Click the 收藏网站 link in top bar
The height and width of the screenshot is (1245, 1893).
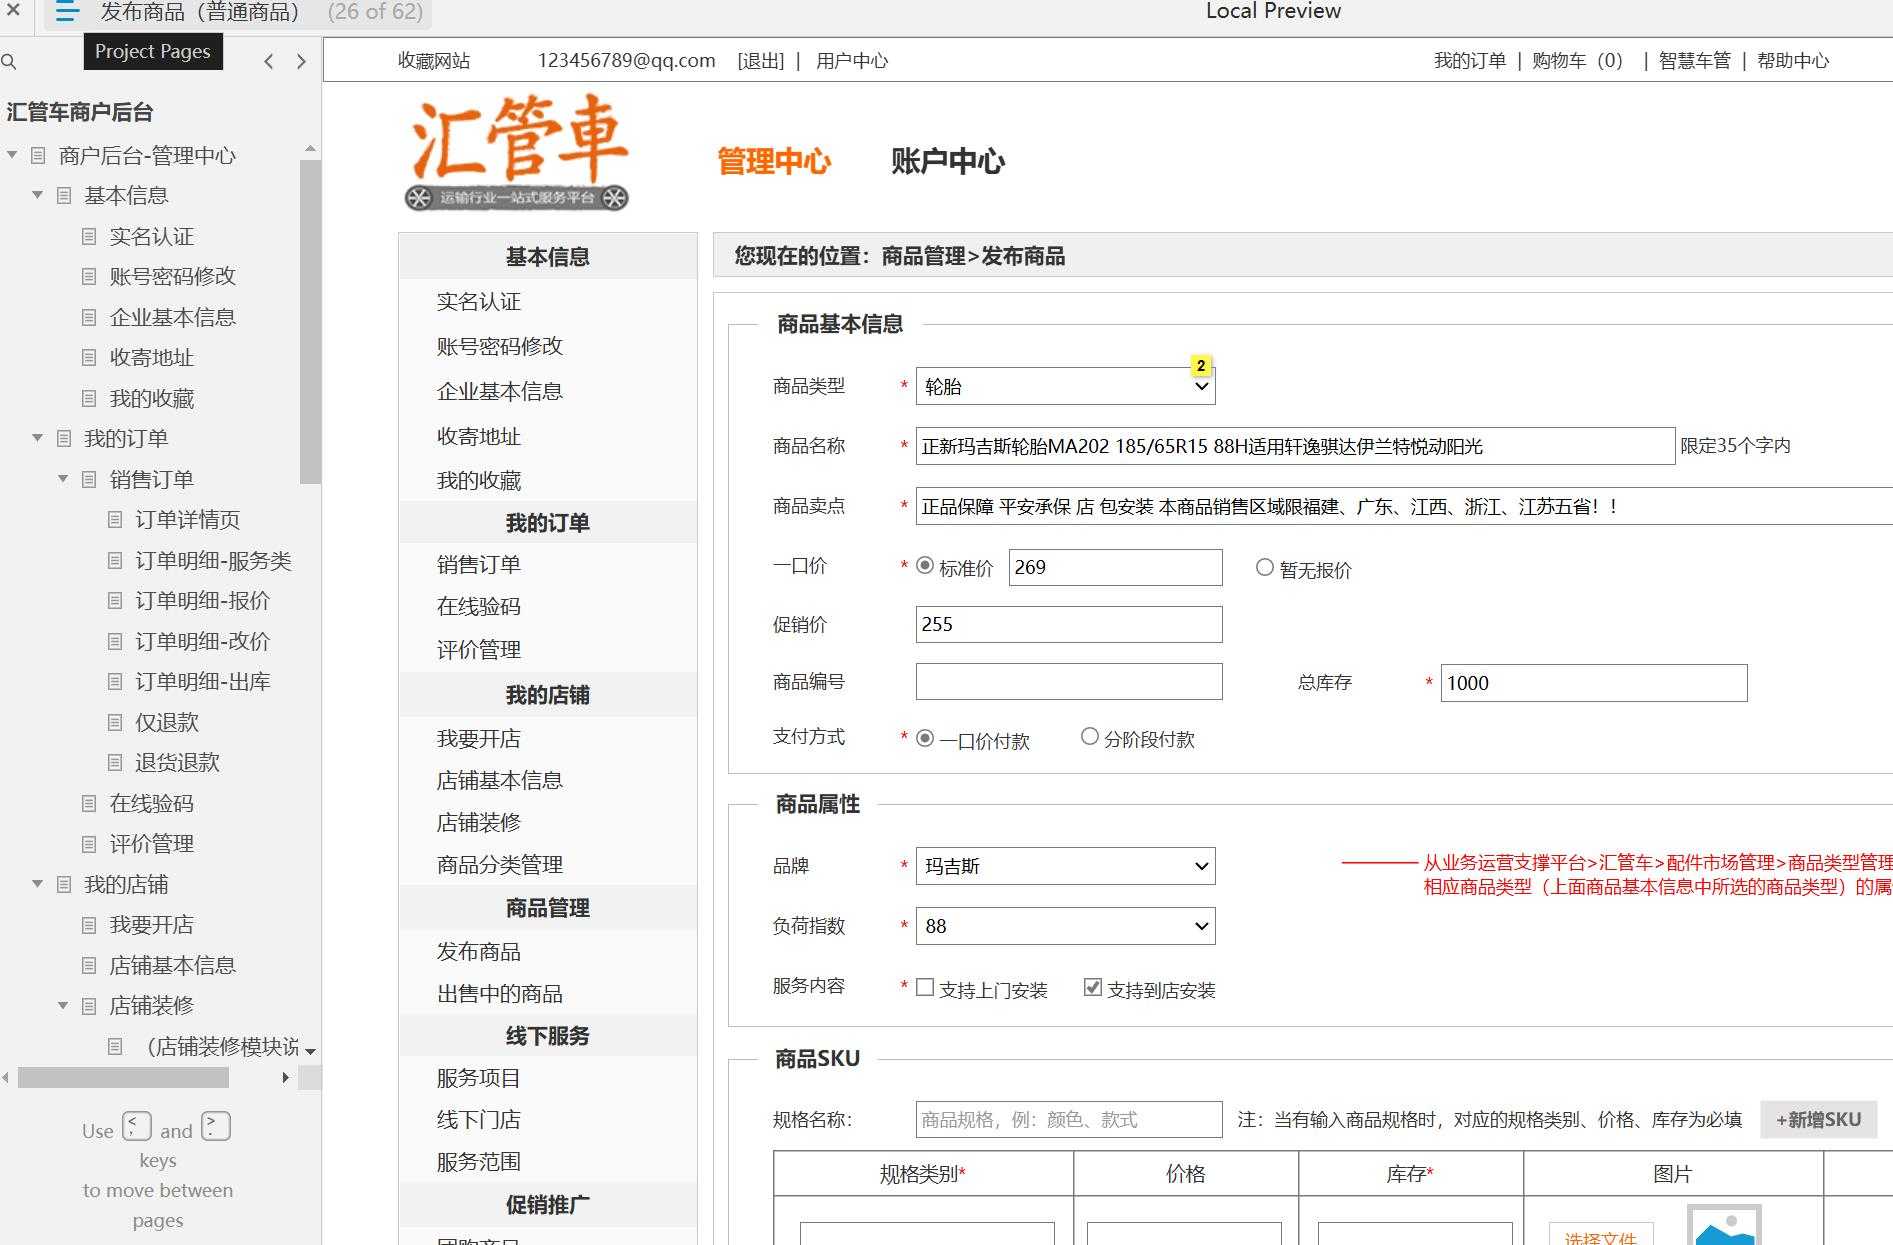(x=434, y=61)
